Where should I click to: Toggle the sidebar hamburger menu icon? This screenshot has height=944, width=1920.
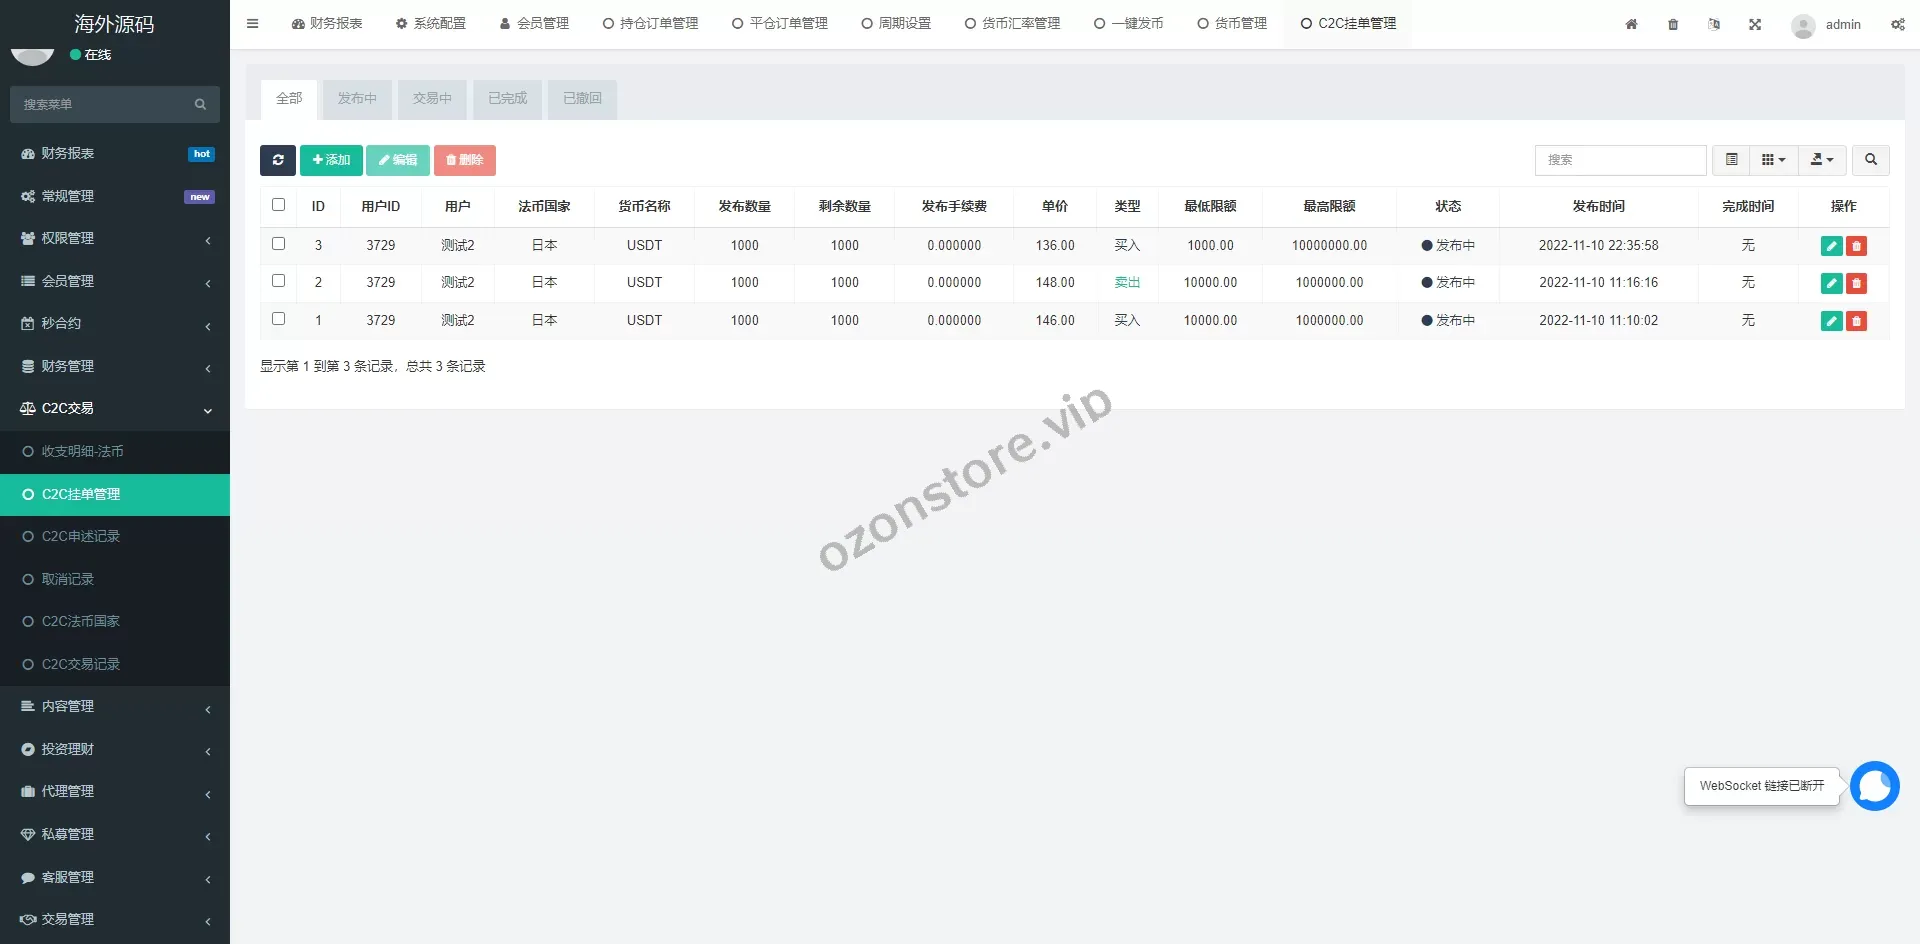(253, 24)
